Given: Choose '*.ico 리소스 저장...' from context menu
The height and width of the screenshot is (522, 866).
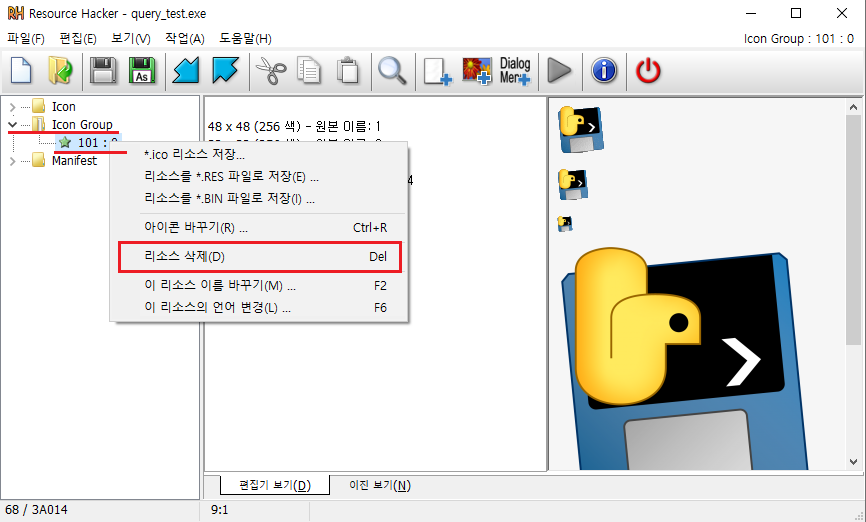Looking at the screenshot, I should tap(259, 155).
